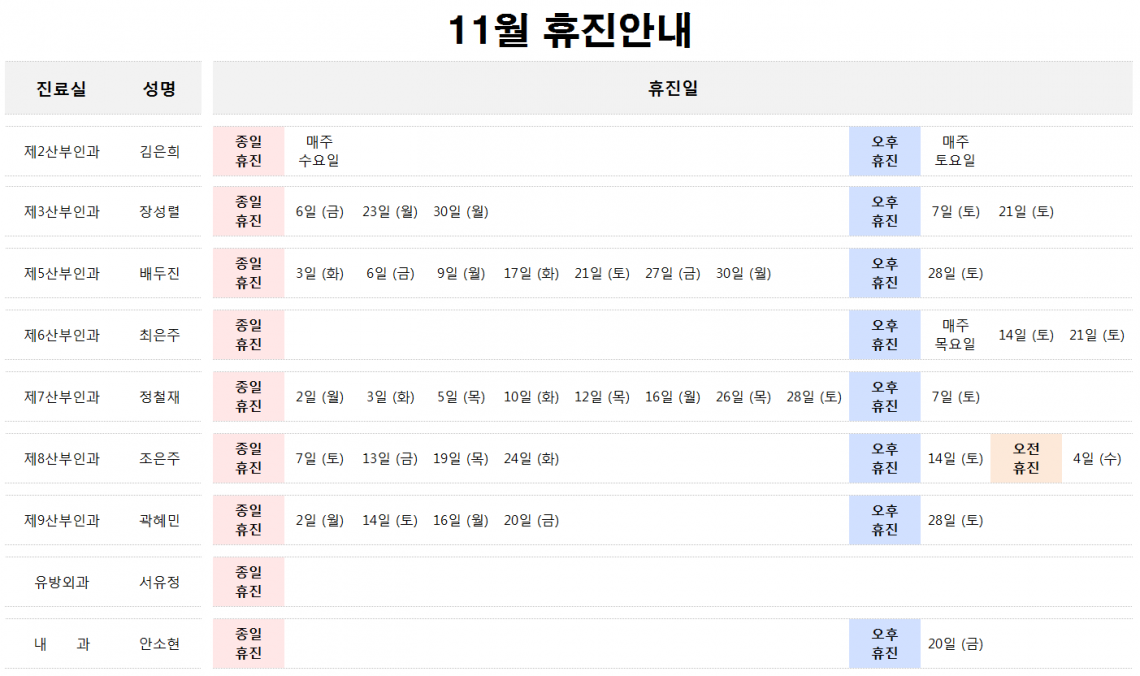Click 오후 휴진 label in 김은희's row
The width and height of the screenshot is (1140, 676).
(x=884, y=151)
